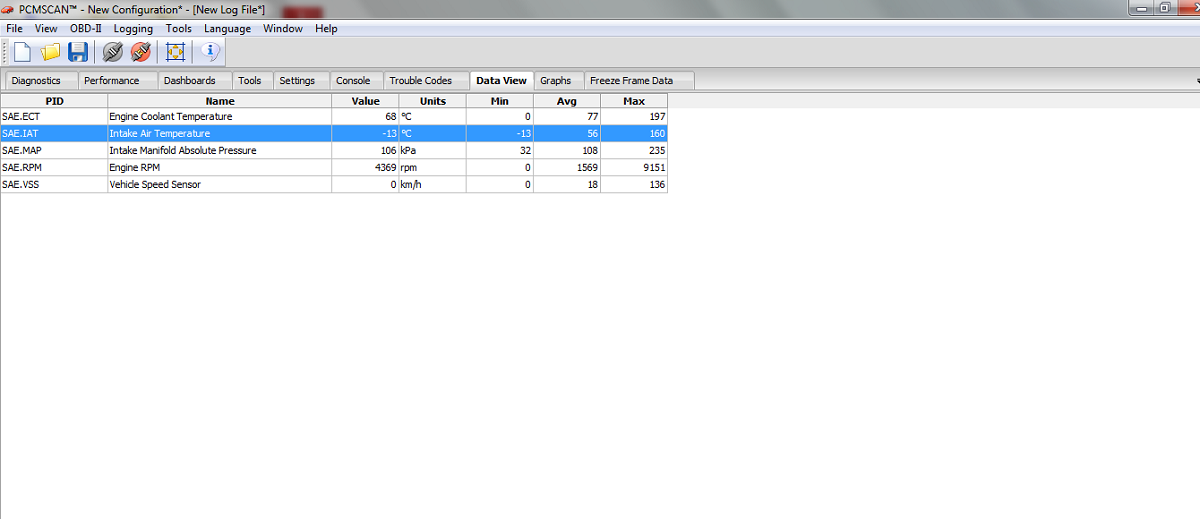Click the New file toolbar icon
This screenshot has height=519, width=1200.
(22, 51)
